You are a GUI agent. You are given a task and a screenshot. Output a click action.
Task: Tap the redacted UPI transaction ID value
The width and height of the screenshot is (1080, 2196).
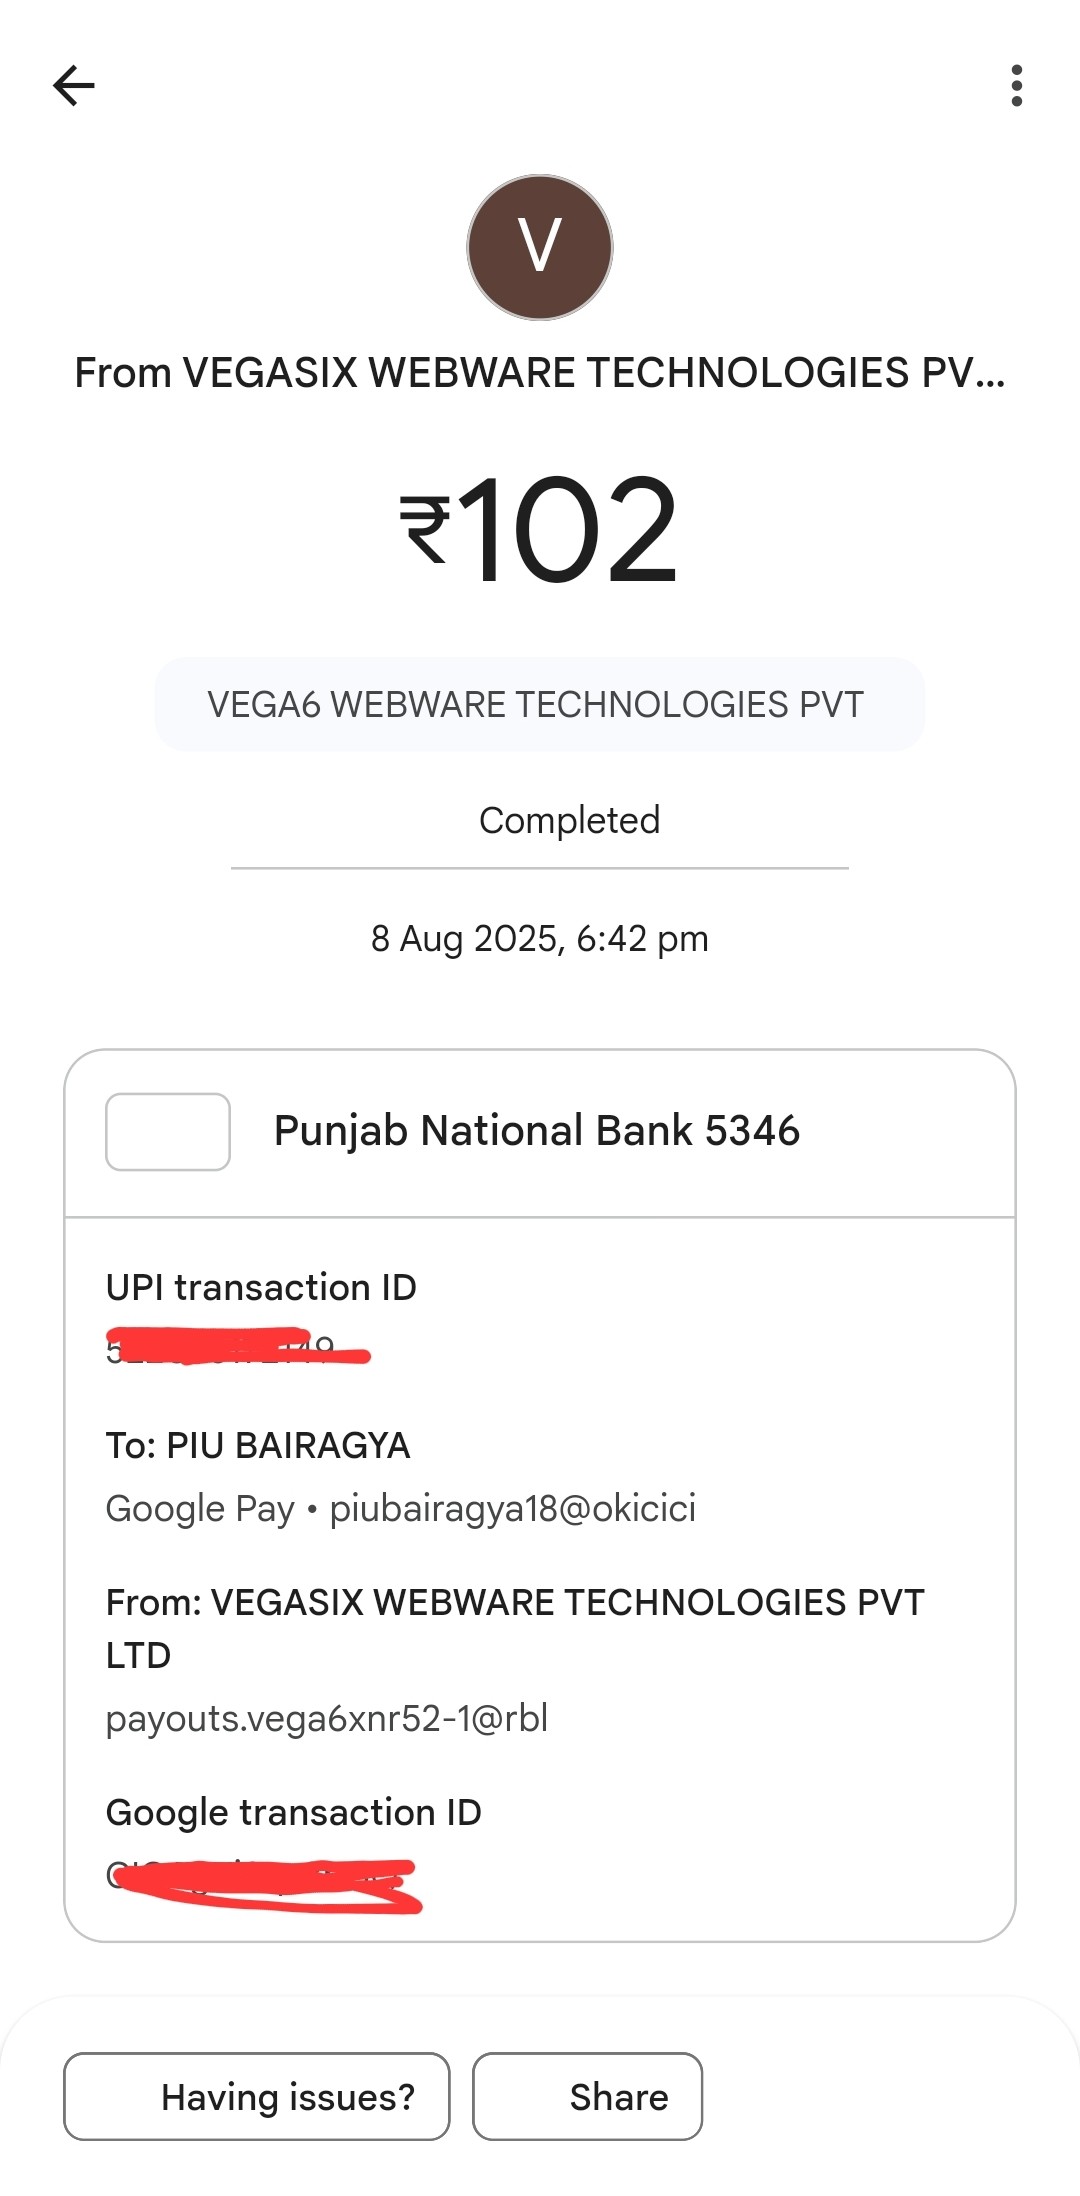pyautogui.click(x=238, y=1349)
